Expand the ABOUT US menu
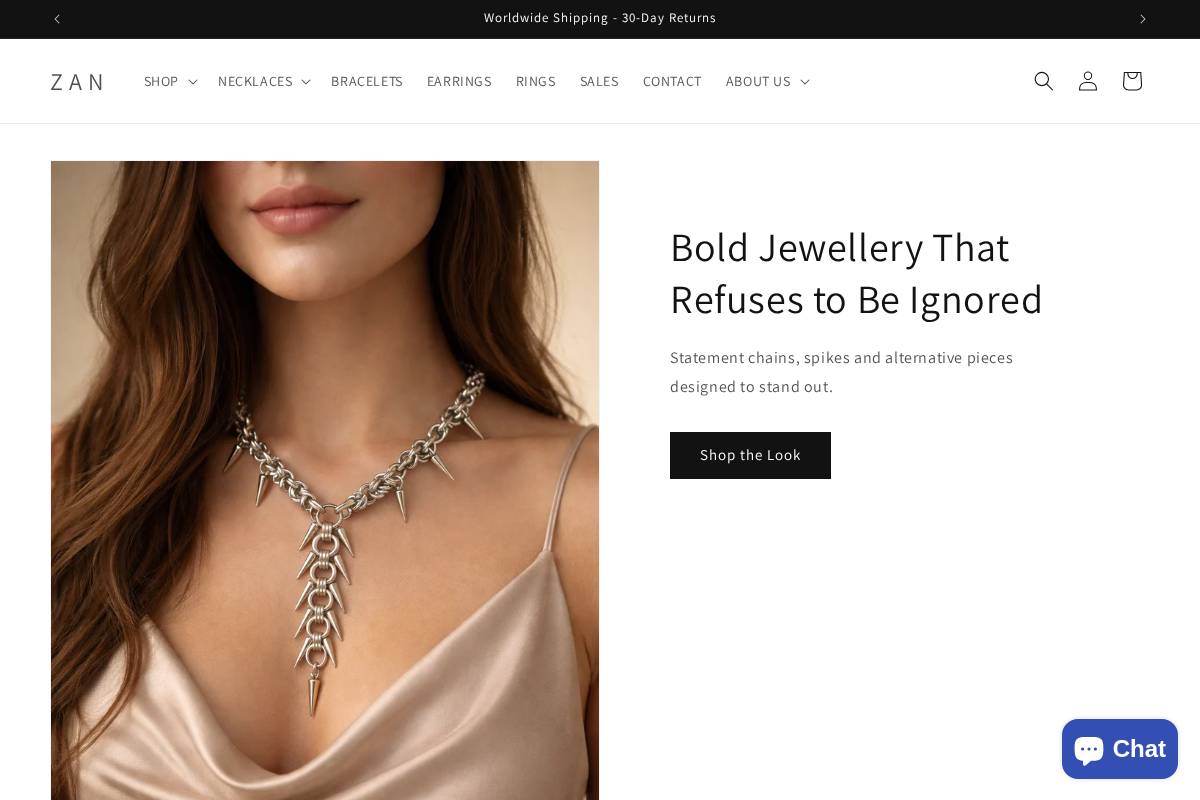 [765, 81]
